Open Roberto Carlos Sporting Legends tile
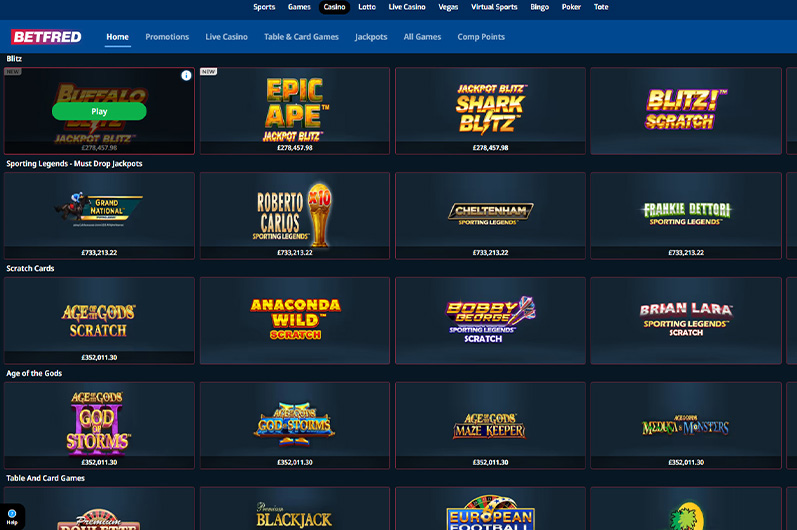Screen dimensions: 797x530 click(x=295, y=215)
